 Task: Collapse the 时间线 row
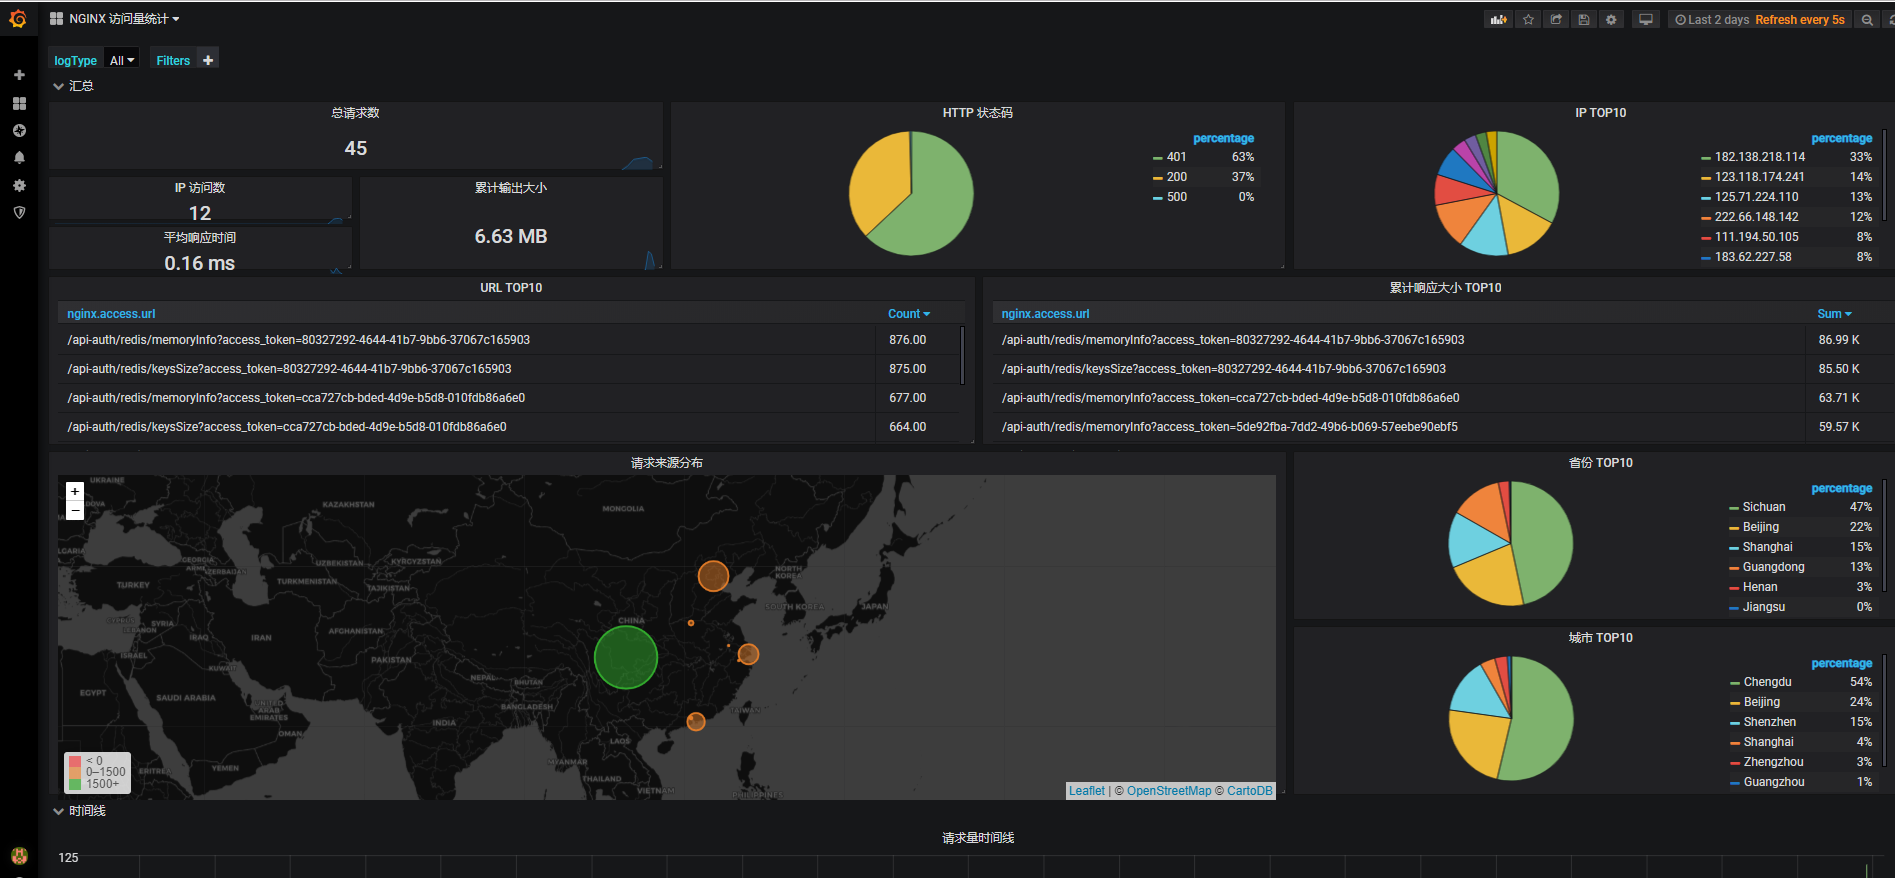[79, 811]
